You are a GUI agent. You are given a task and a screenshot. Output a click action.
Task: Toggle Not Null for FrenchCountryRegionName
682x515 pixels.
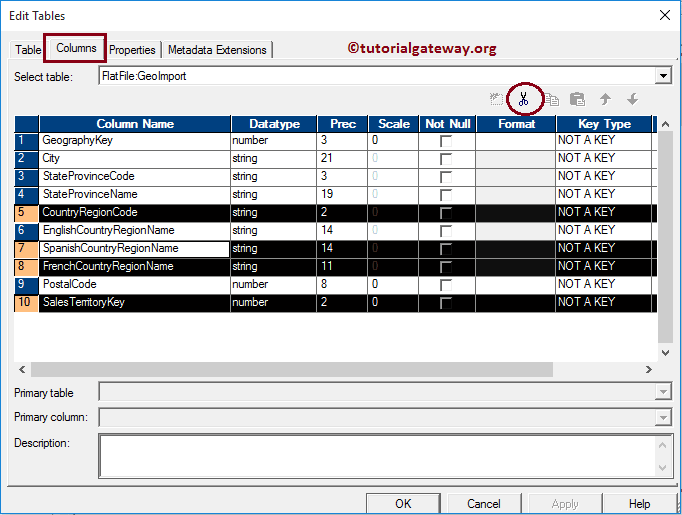point(446,267)
